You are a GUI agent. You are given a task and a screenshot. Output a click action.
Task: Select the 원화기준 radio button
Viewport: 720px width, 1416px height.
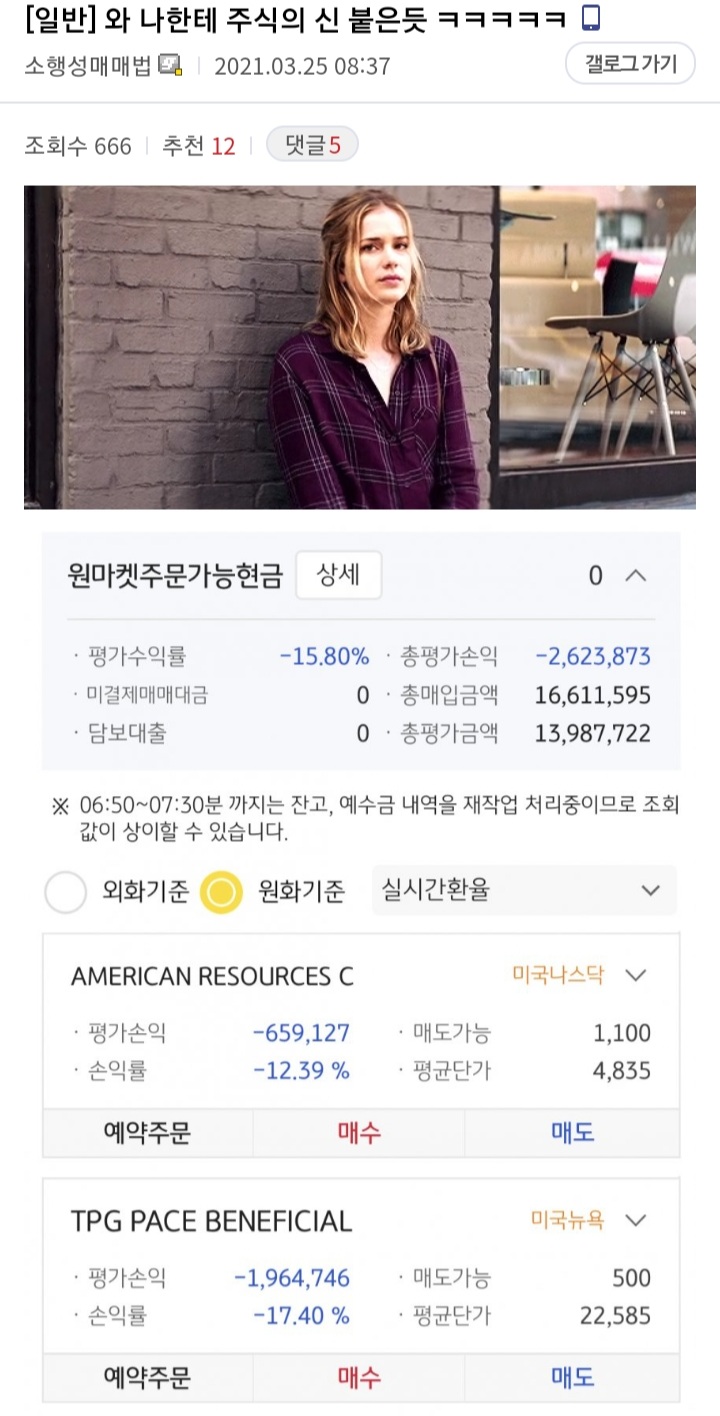pos(221,892)
